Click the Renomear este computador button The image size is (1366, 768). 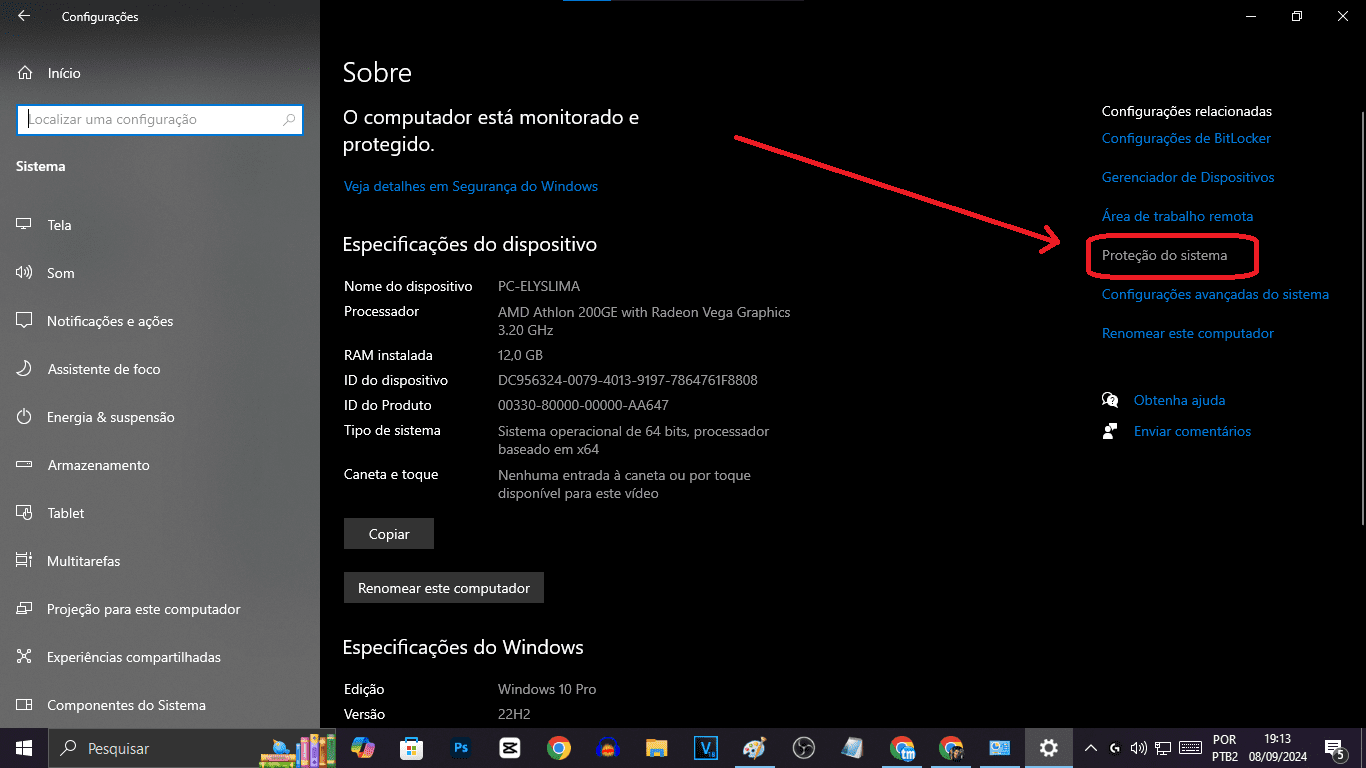(x=443, y=587)
